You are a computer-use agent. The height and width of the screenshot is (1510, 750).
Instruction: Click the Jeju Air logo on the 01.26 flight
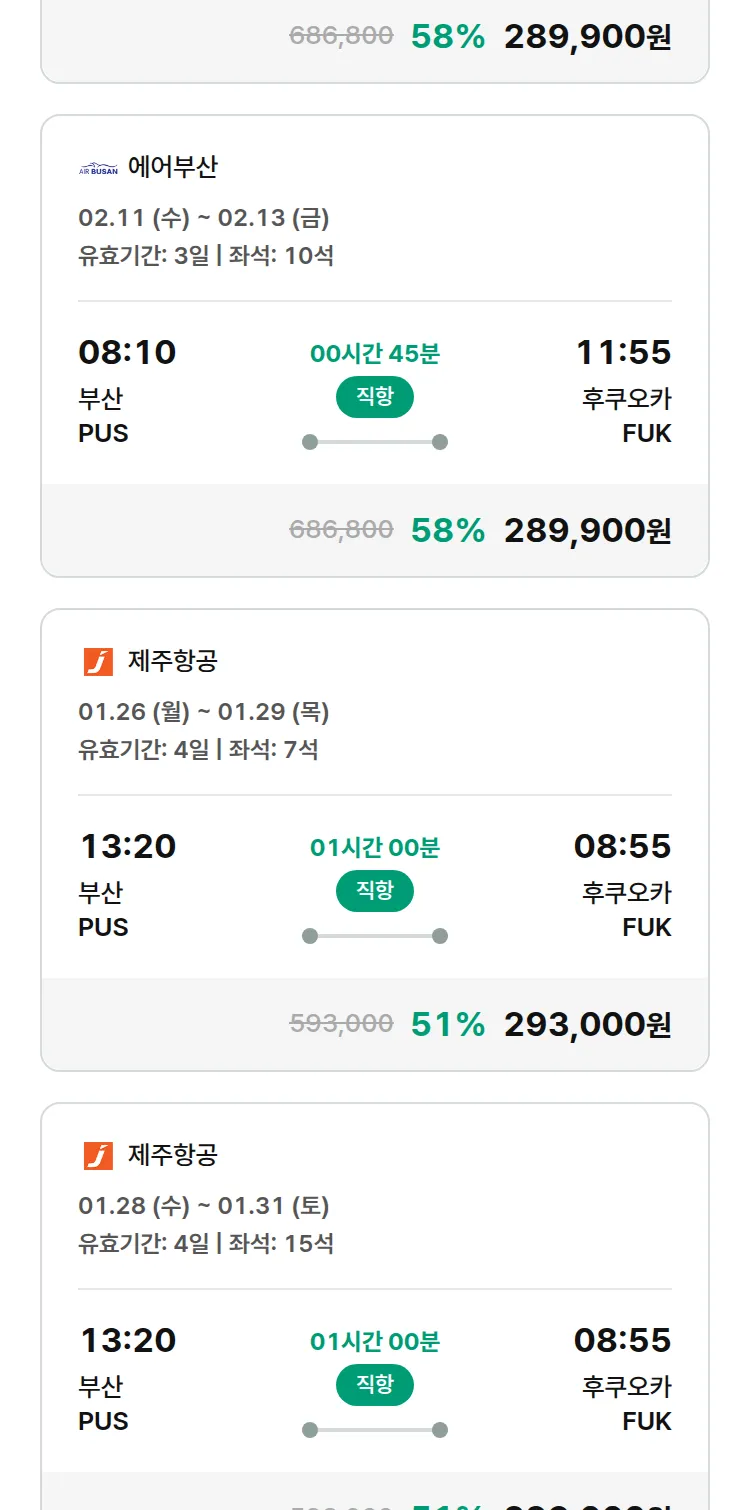pos(98,662)
